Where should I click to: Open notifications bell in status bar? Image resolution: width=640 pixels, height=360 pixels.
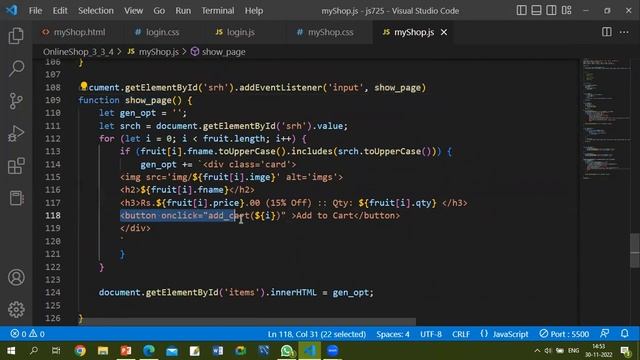click(x=624, y=334)
